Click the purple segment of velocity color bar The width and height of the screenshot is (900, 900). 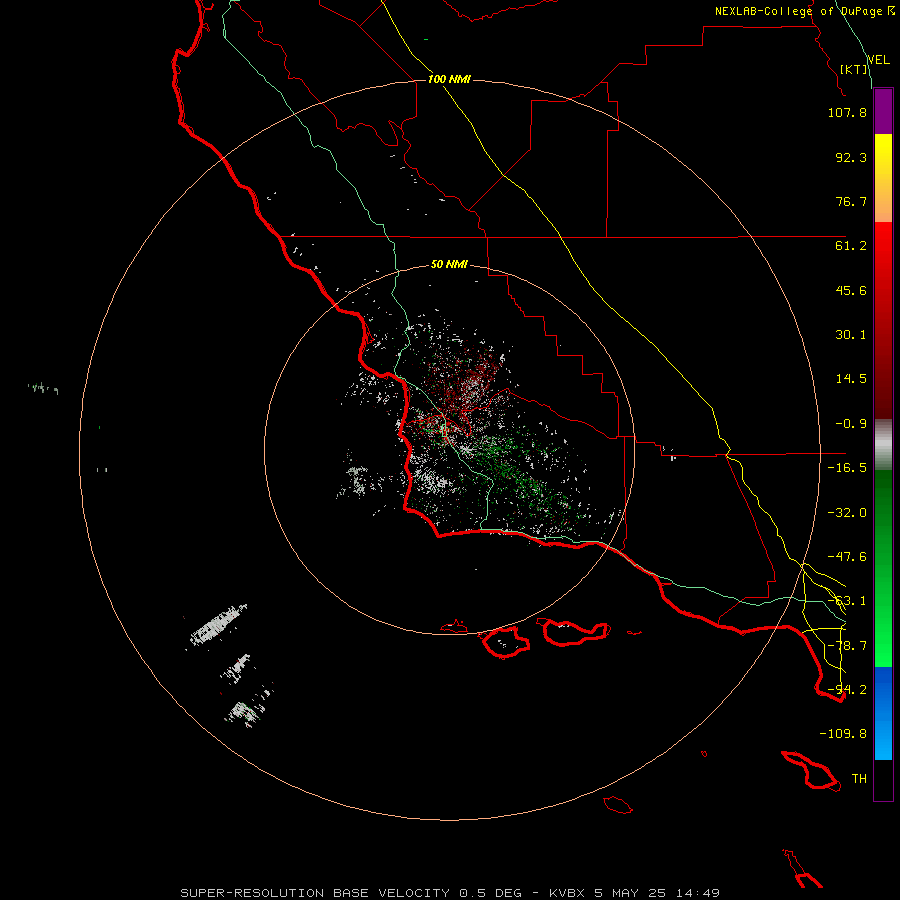(883, 112)
